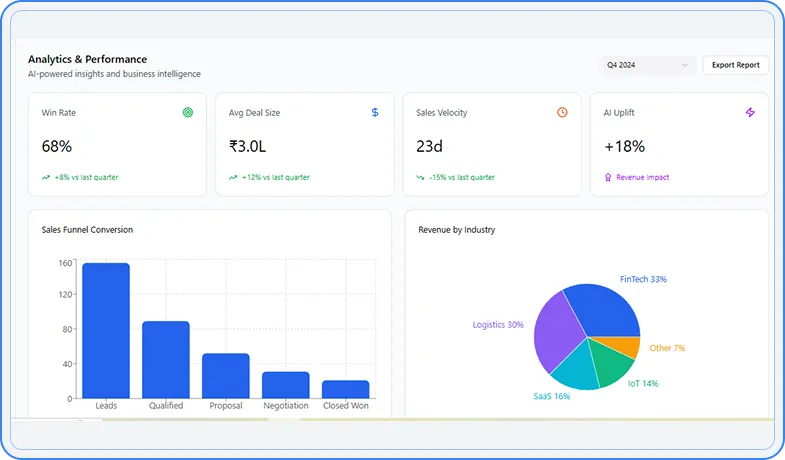
Task: Open the Q4 2024 period dropdown
Action: [x=647, y=65]
